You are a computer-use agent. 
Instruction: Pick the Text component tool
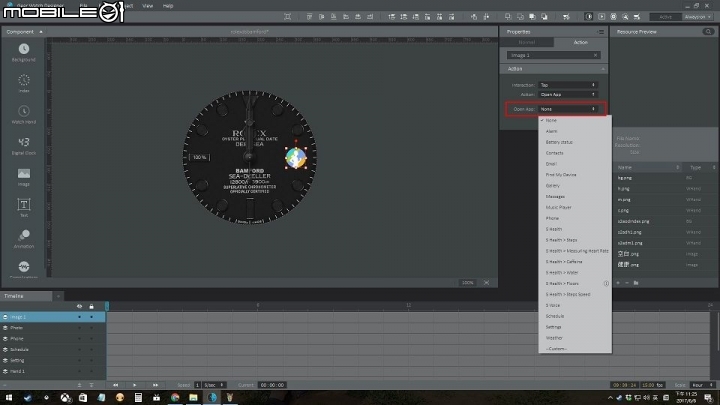pos(23,206)
